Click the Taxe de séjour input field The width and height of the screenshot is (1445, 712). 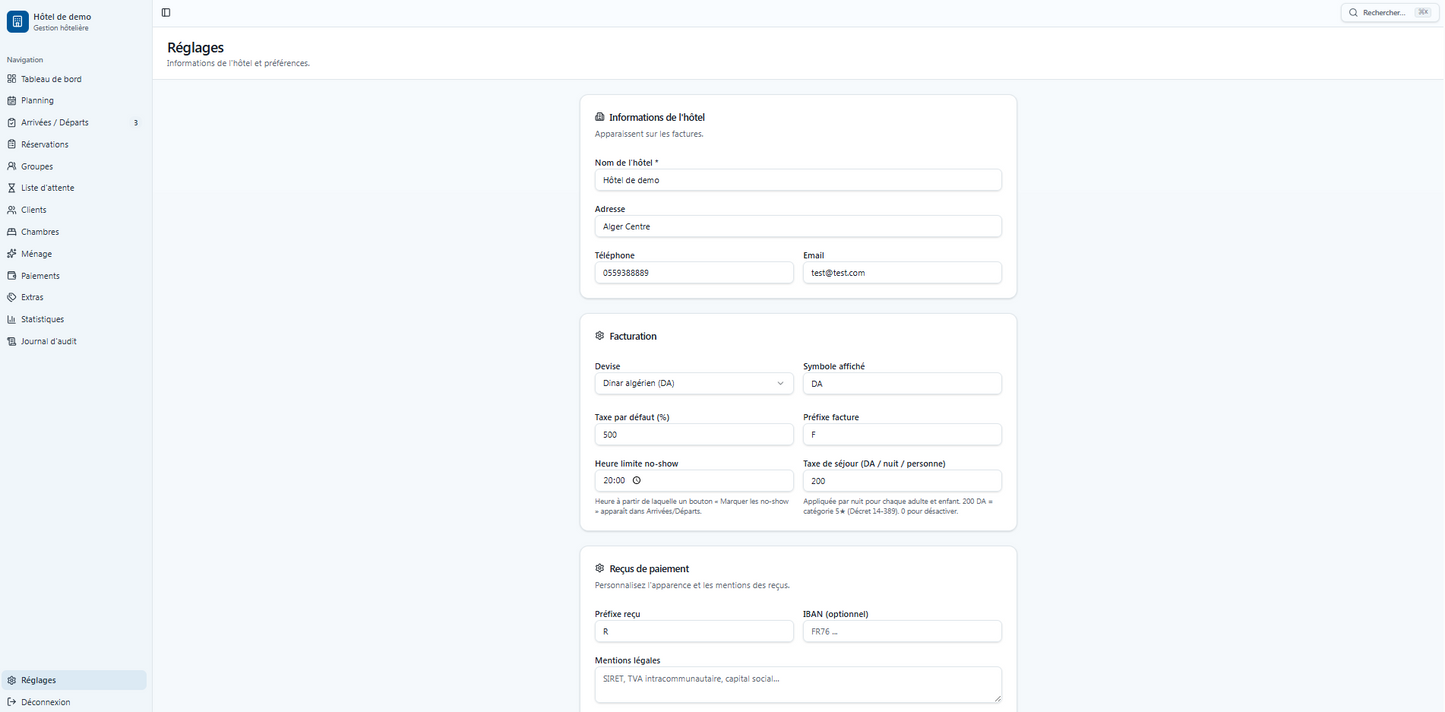[x=902, y=481]
